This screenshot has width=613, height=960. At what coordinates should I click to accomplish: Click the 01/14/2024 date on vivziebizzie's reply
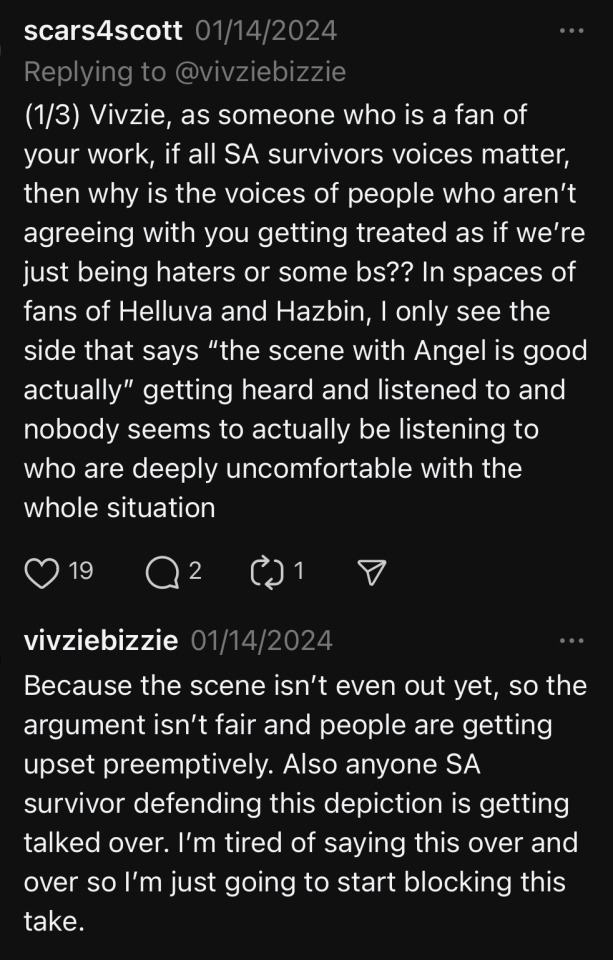point(262,640)
